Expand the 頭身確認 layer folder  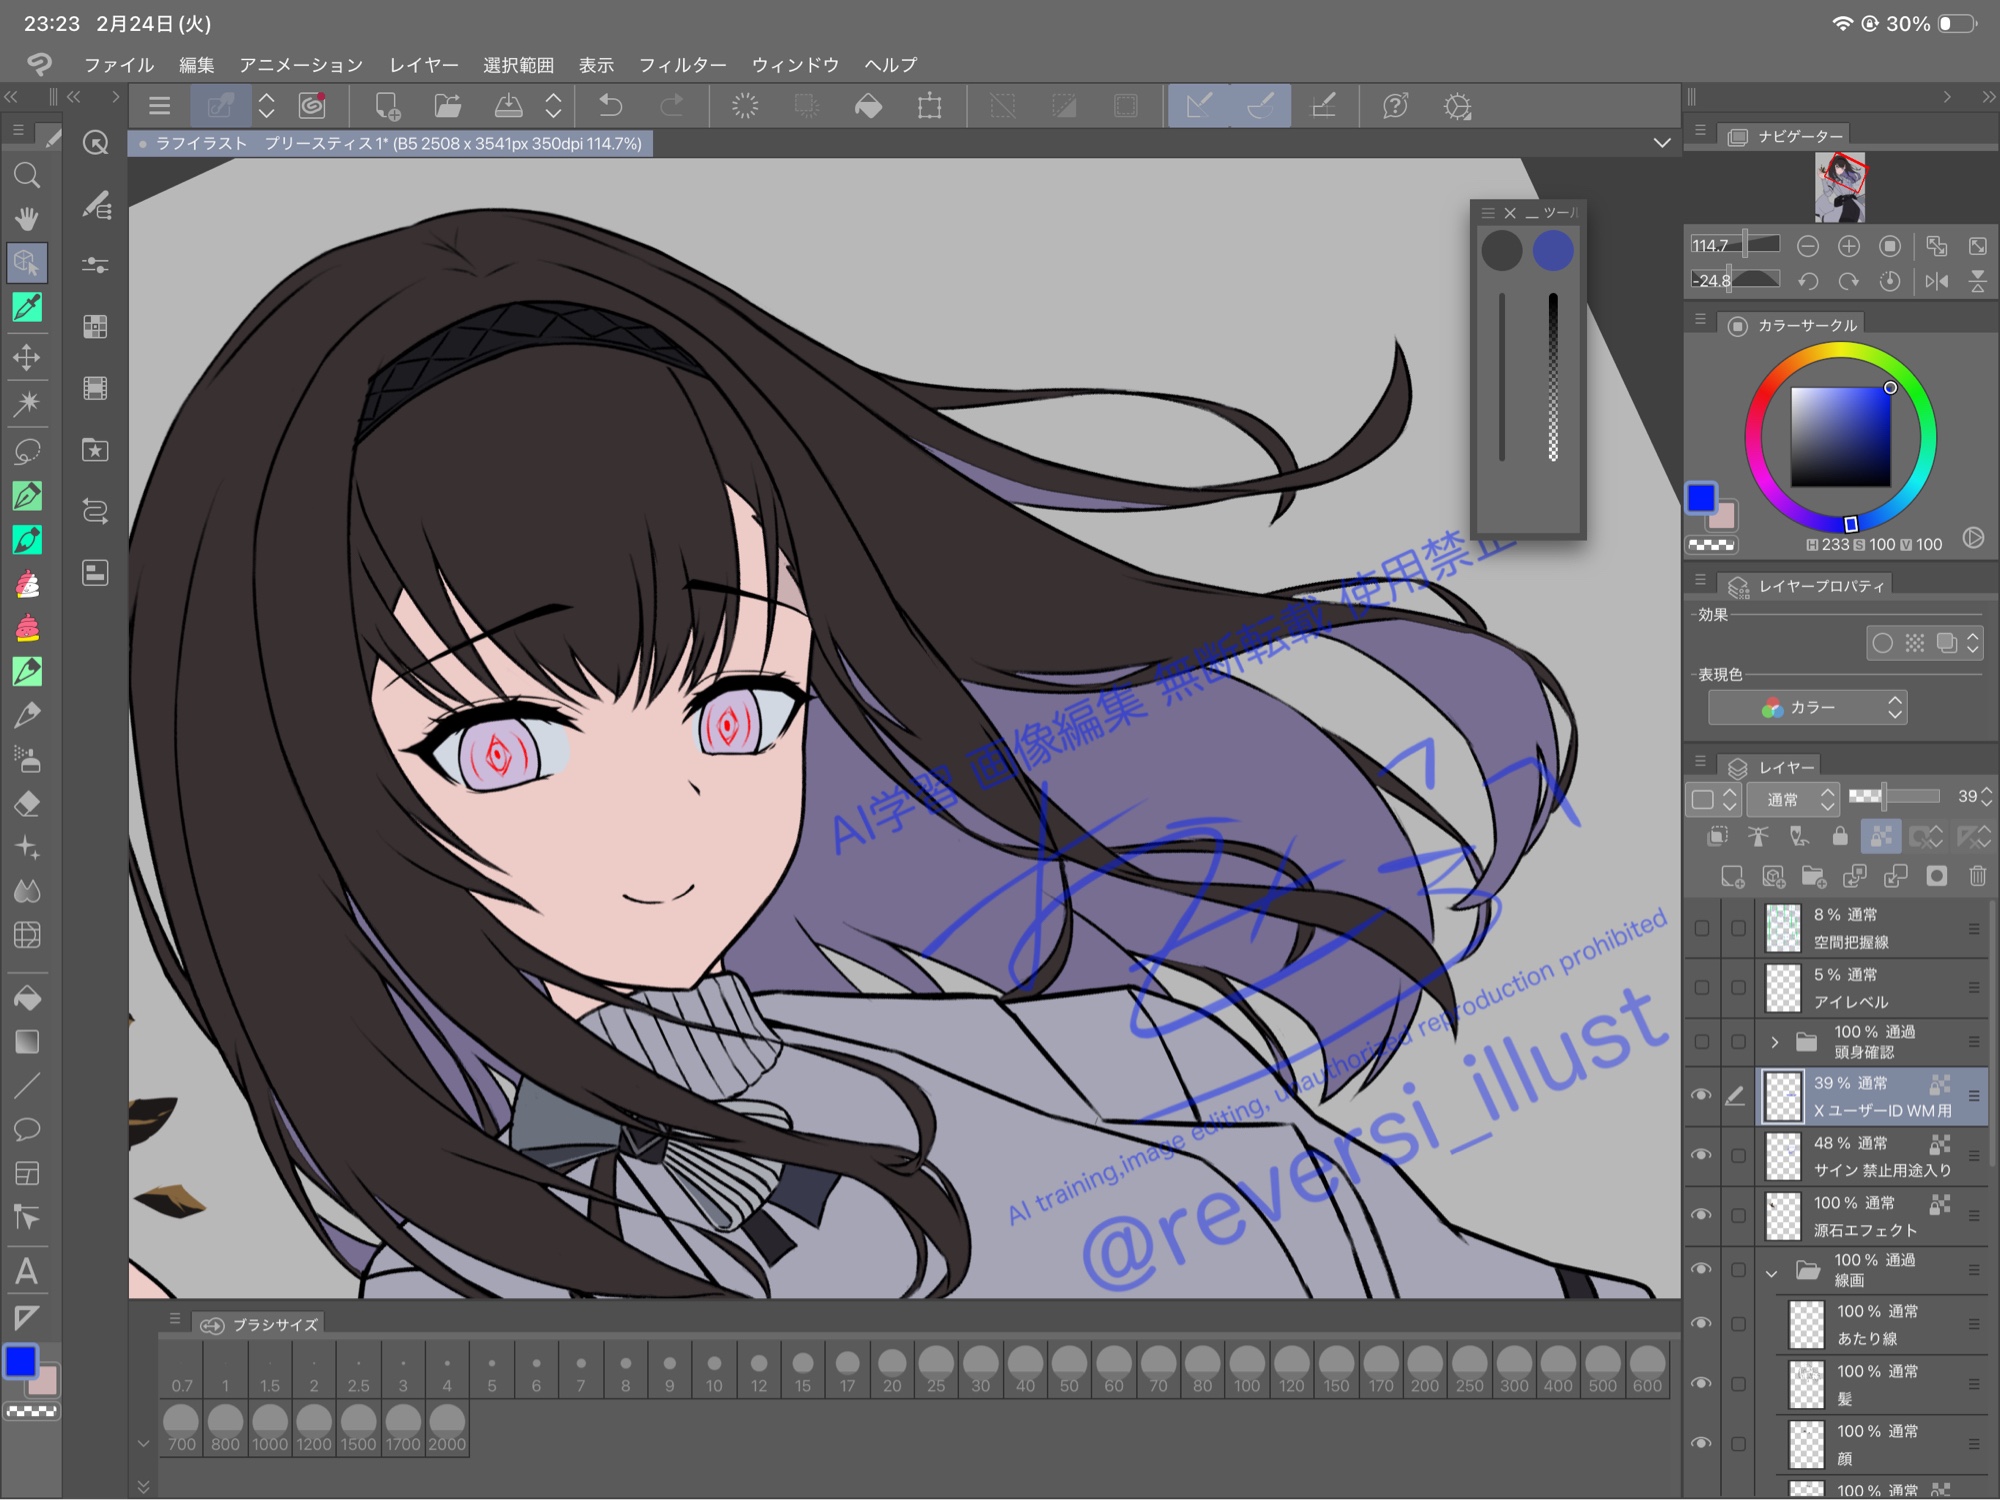[1774, 1042]
